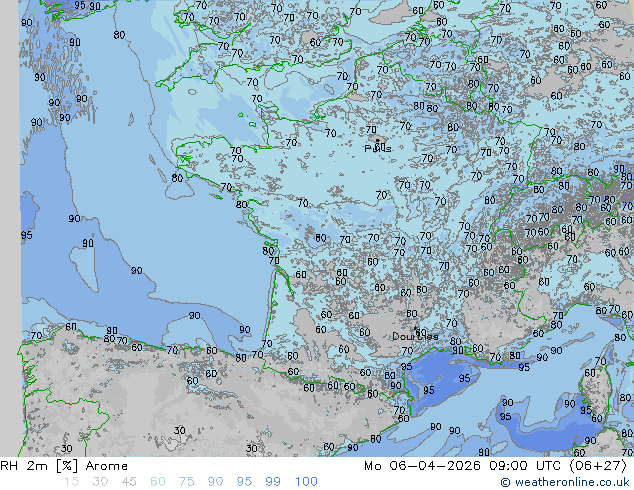Click the forecast date 'Mo 06-04-2026 09:00 UTC (06+27)'

click(x=495, y=466)
